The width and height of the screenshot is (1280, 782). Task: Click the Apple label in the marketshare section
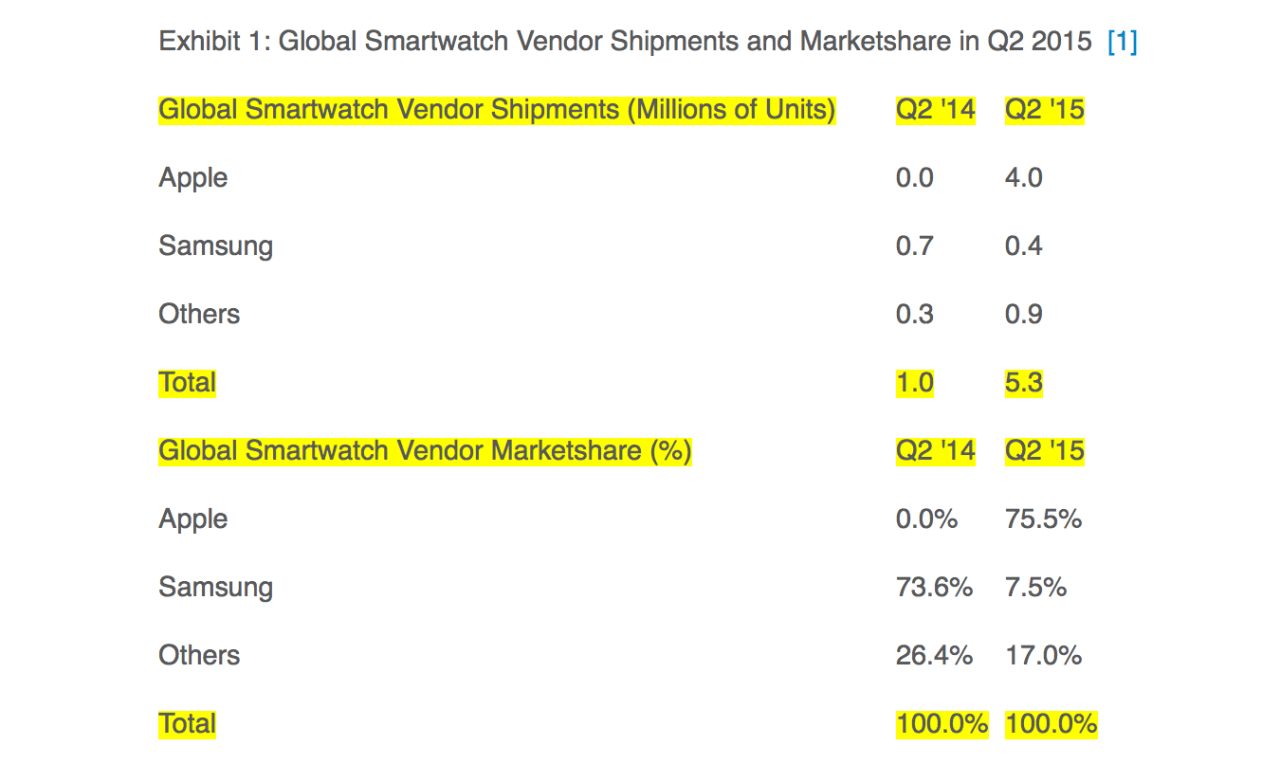(x=193, y=519)
